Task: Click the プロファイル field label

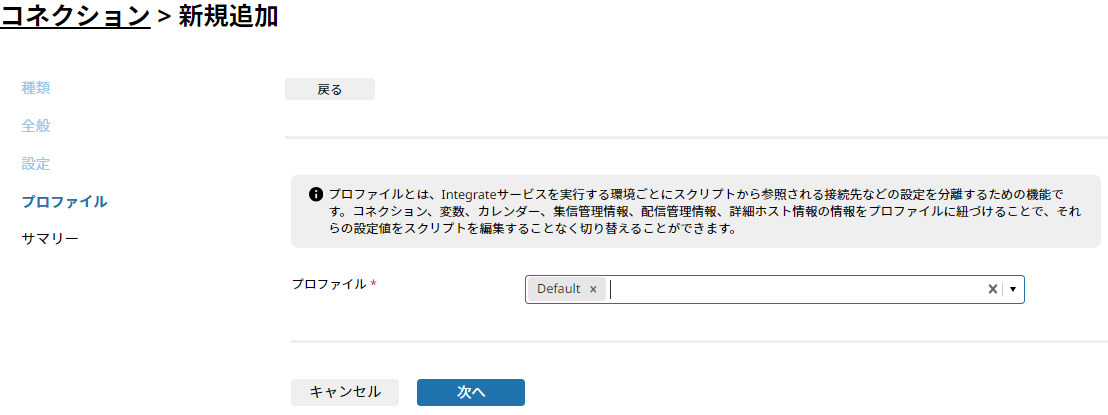Action: (329, 284)
